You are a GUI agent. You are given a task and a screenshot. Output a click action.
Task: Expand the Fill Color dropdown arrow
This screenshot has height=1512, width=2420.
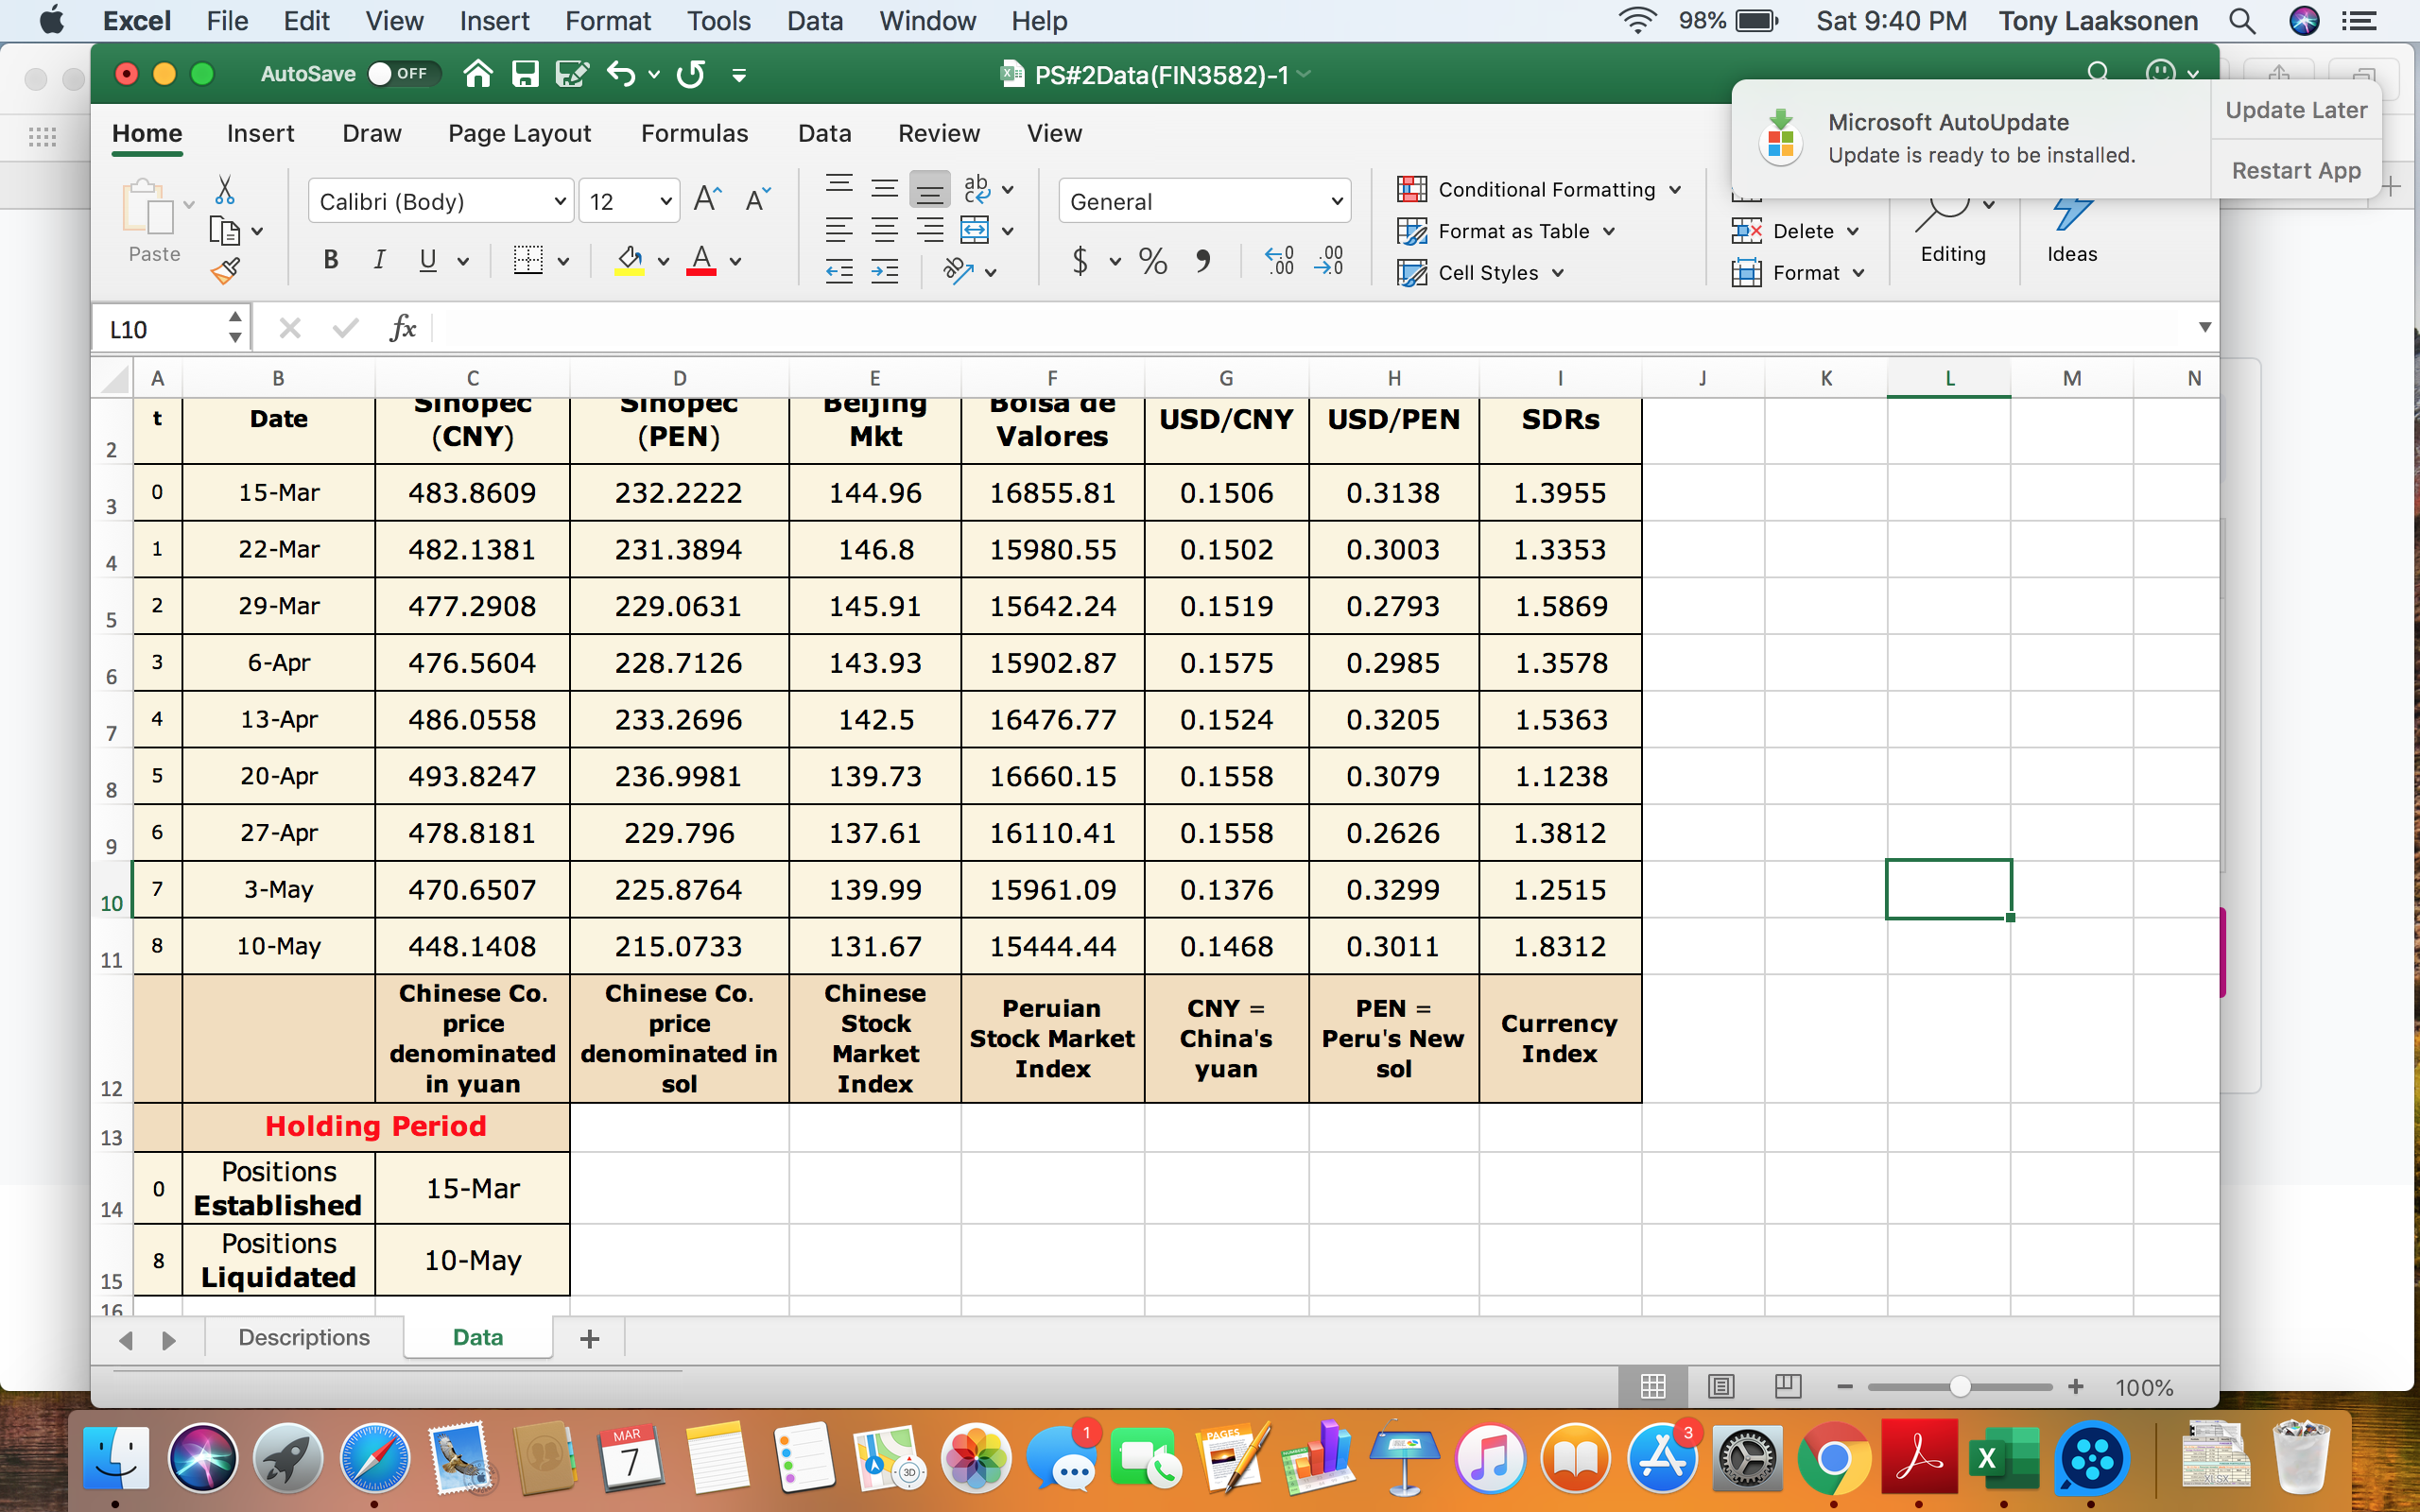click(x=663, y=261)
